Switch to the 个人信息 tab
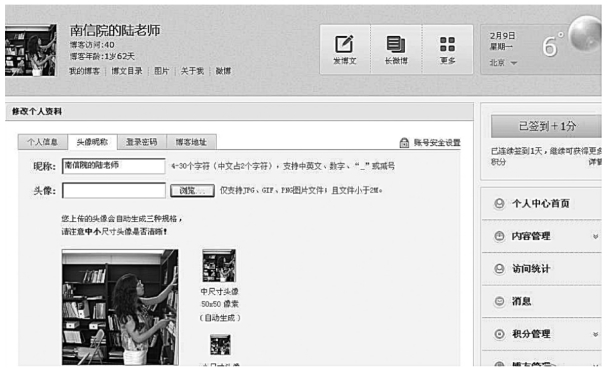Viewport: 607px width, 373px height. click(x=43, y=142)
